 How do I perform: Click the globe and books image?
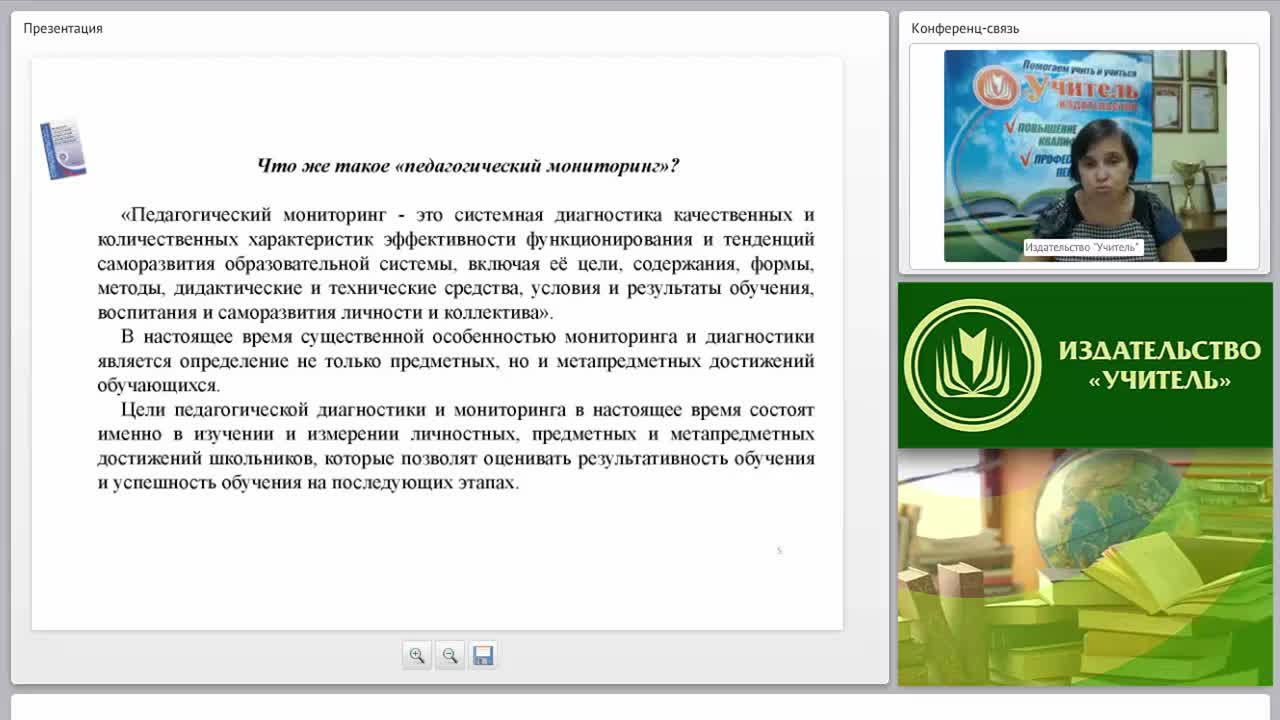(x=1085, y=568)
